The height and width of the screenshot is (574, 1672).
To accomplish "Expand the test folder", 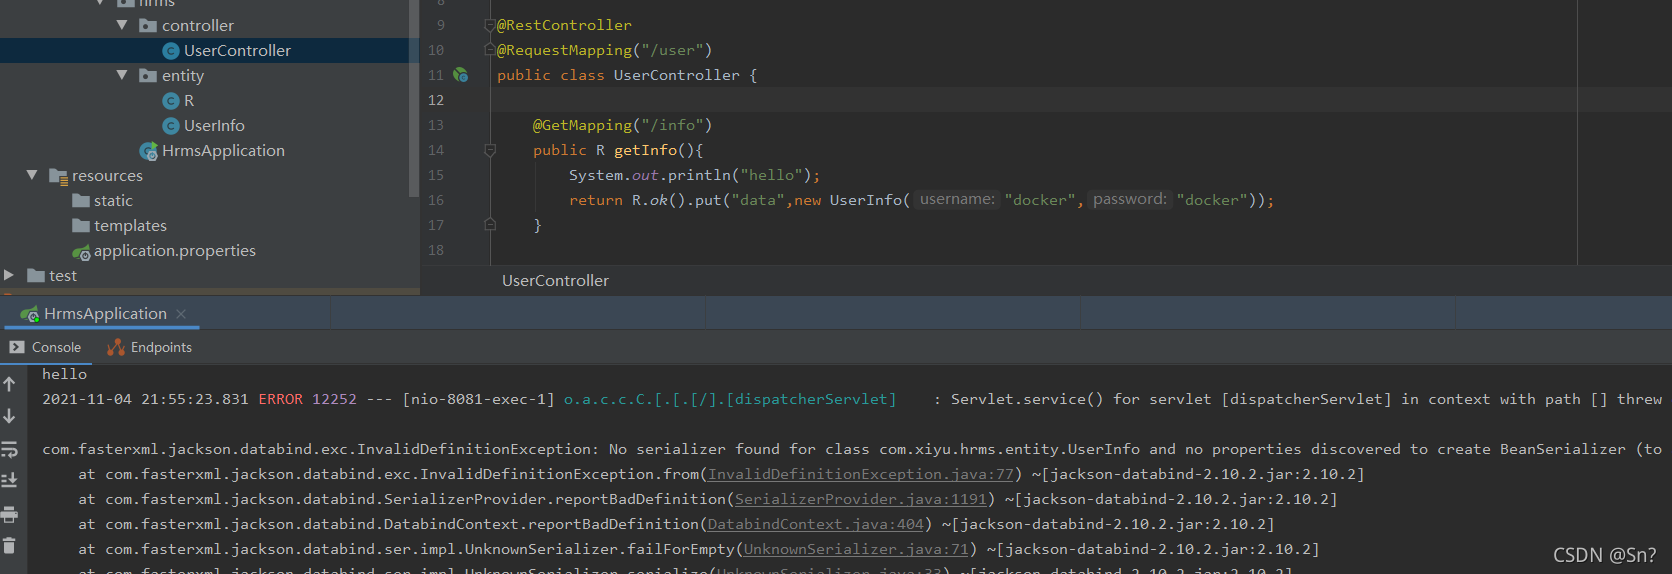I will click(9, 275).
